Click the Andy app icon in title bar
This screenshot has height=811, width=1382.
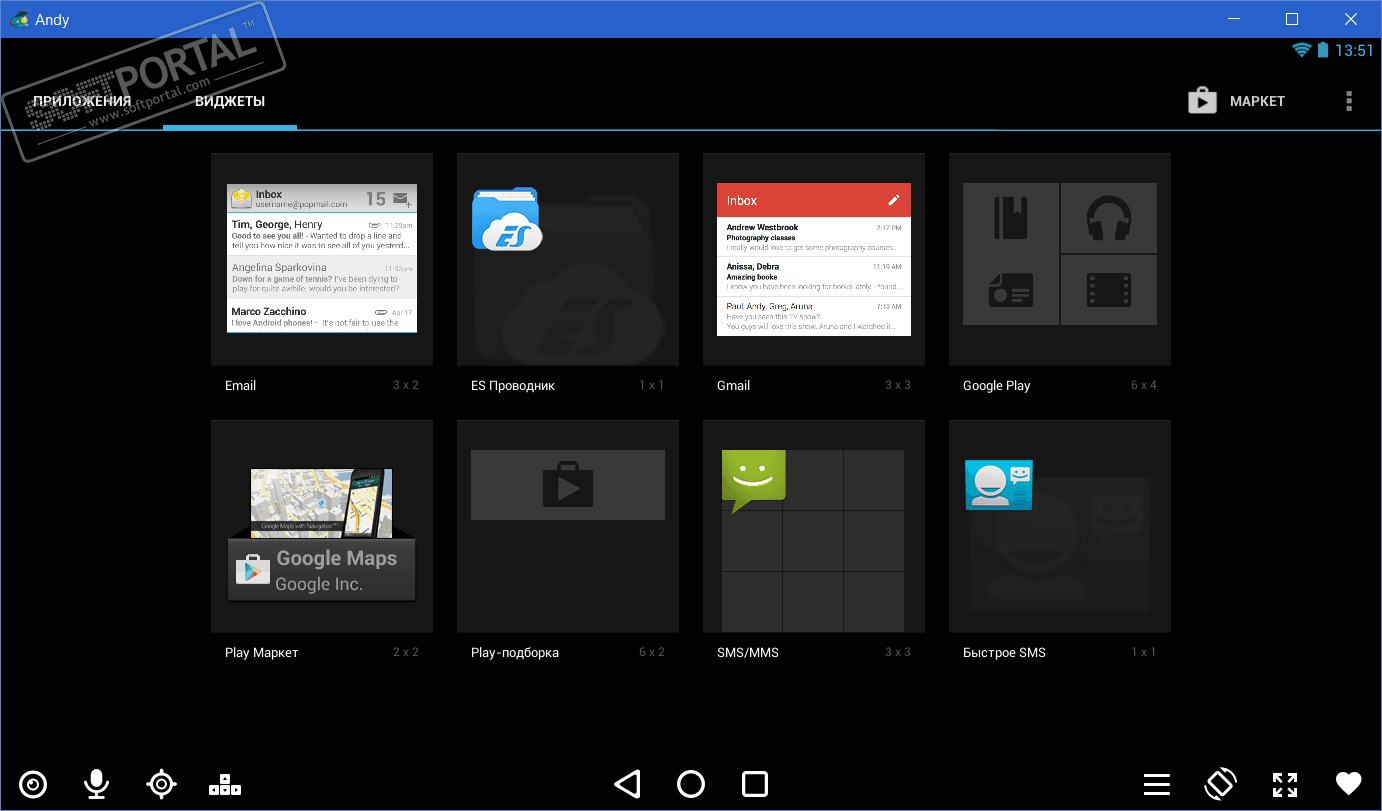19,19
